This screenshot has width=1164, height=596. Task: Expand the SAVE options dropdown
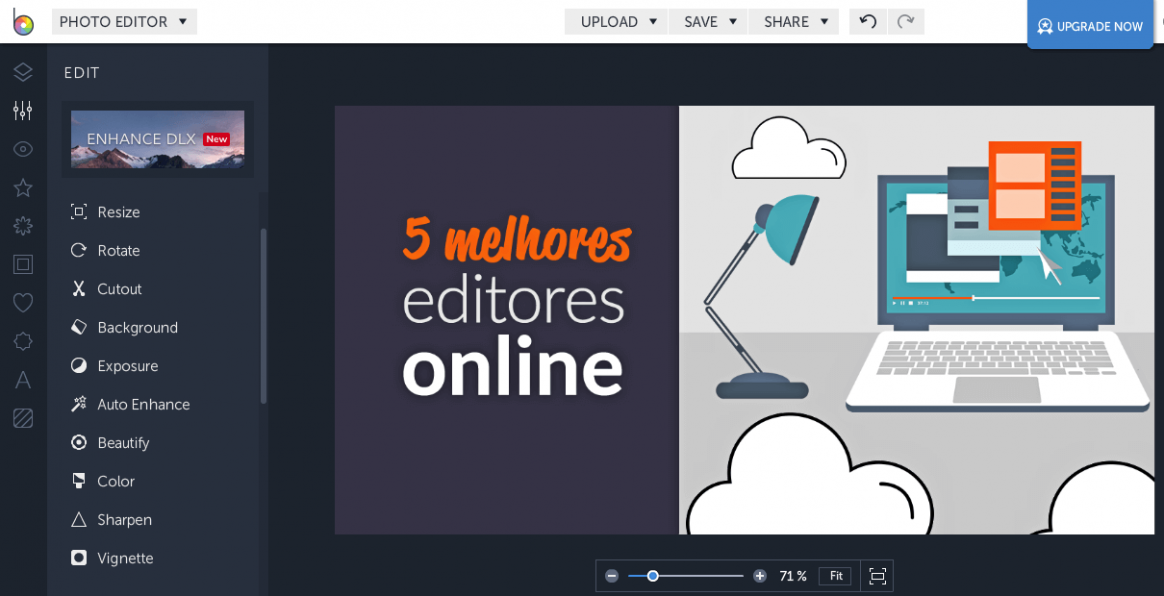[x=708, y=21]
